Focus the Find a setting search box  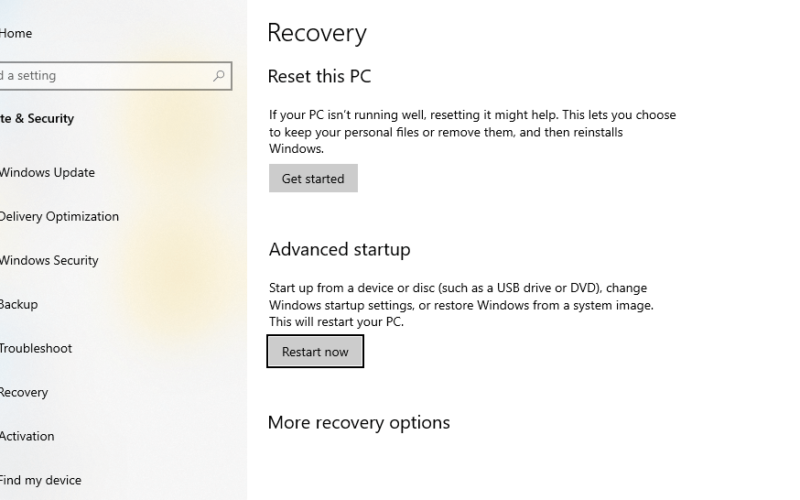pyautogui.click(x=115, y=76)
